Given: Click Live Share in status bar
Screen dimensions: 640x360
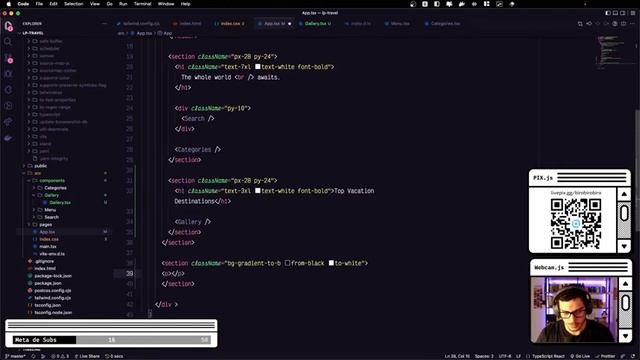Looking at the screenshot, I should (87, 356).
